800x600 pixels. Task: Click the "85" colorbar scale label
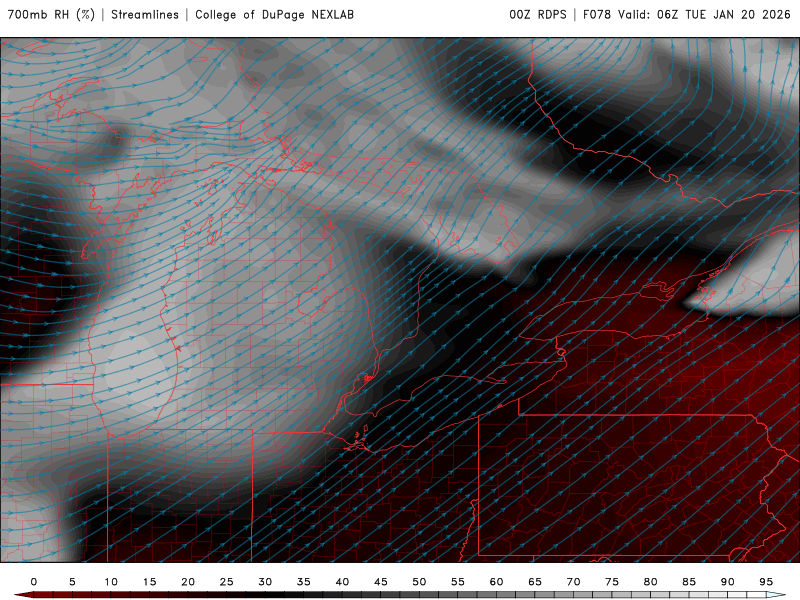689,582
